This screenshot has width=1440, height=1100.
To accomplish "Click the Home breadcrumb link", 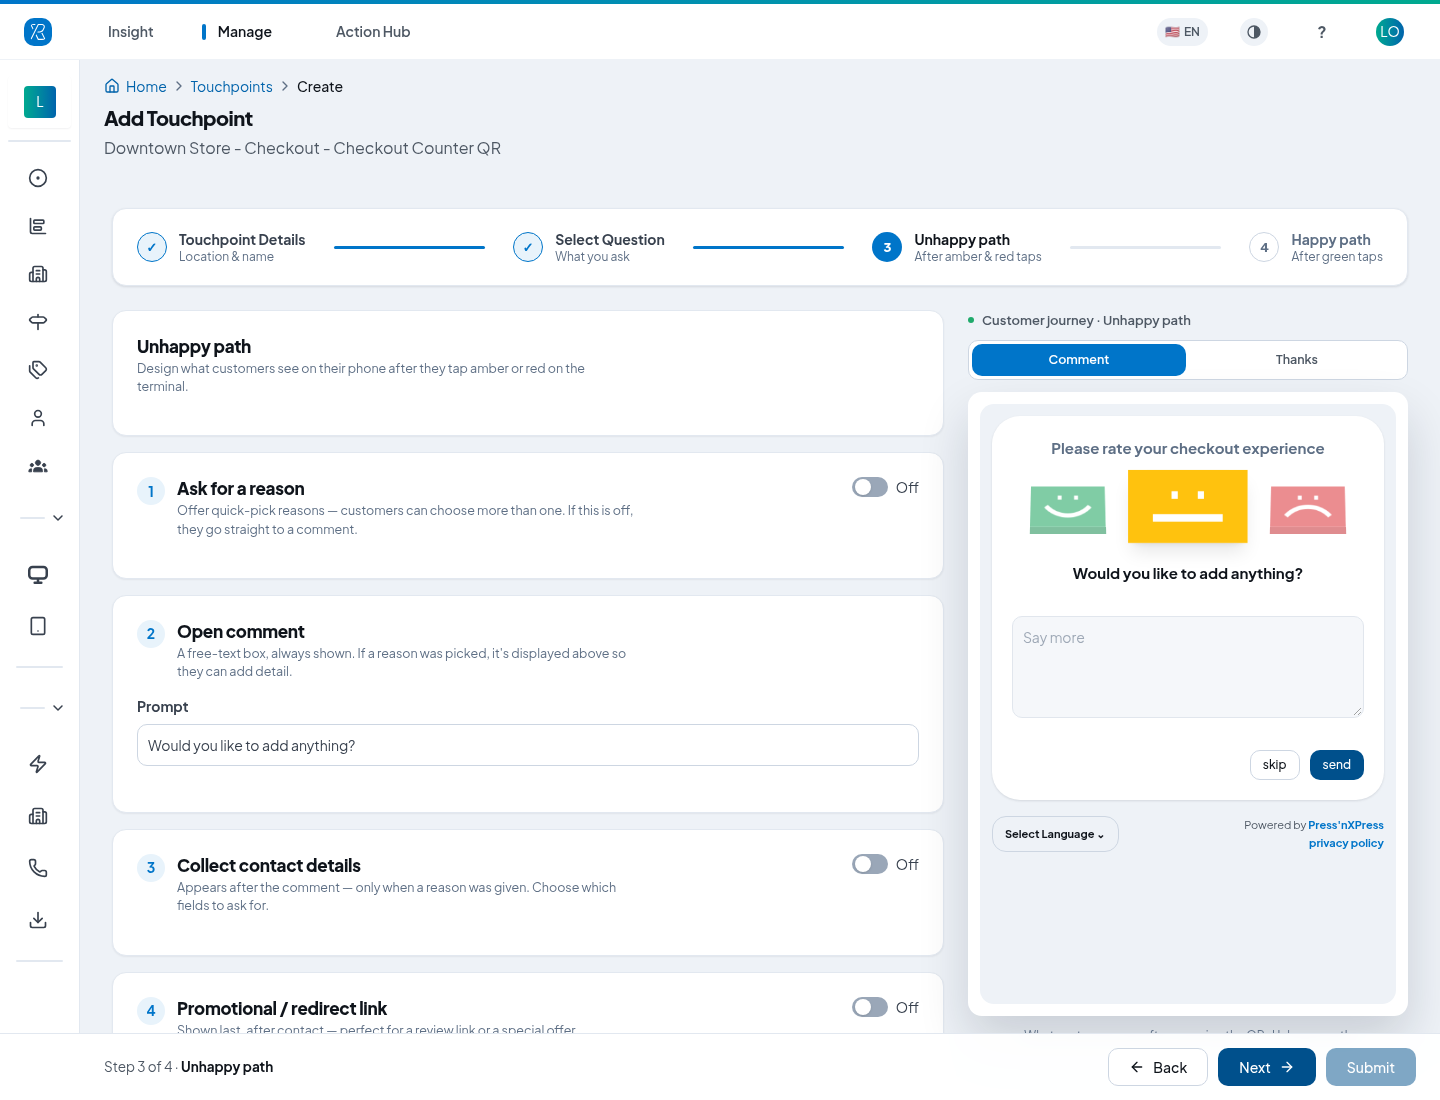I will [136, 87].
